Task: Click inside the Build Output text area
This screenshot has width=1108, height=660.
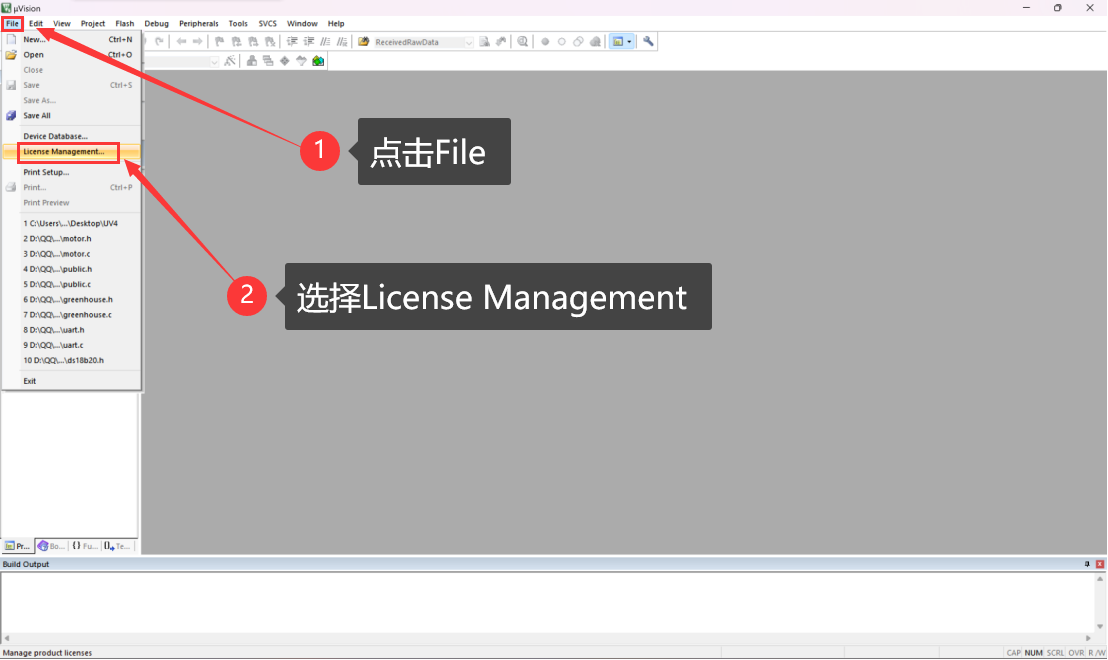Action: point(547,603)
